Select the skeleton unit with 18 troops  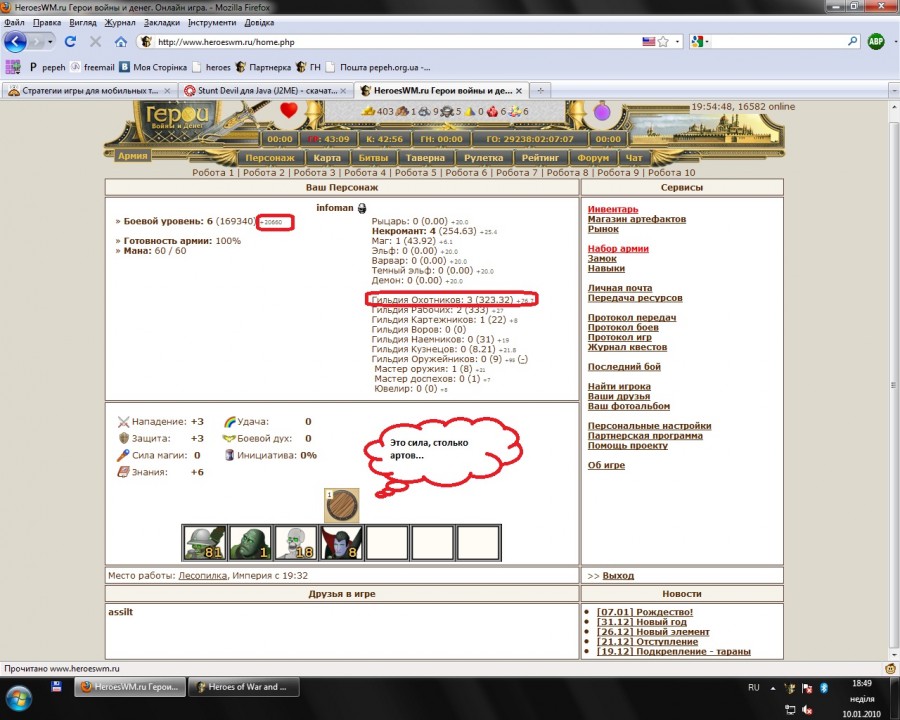coord(296,543)
